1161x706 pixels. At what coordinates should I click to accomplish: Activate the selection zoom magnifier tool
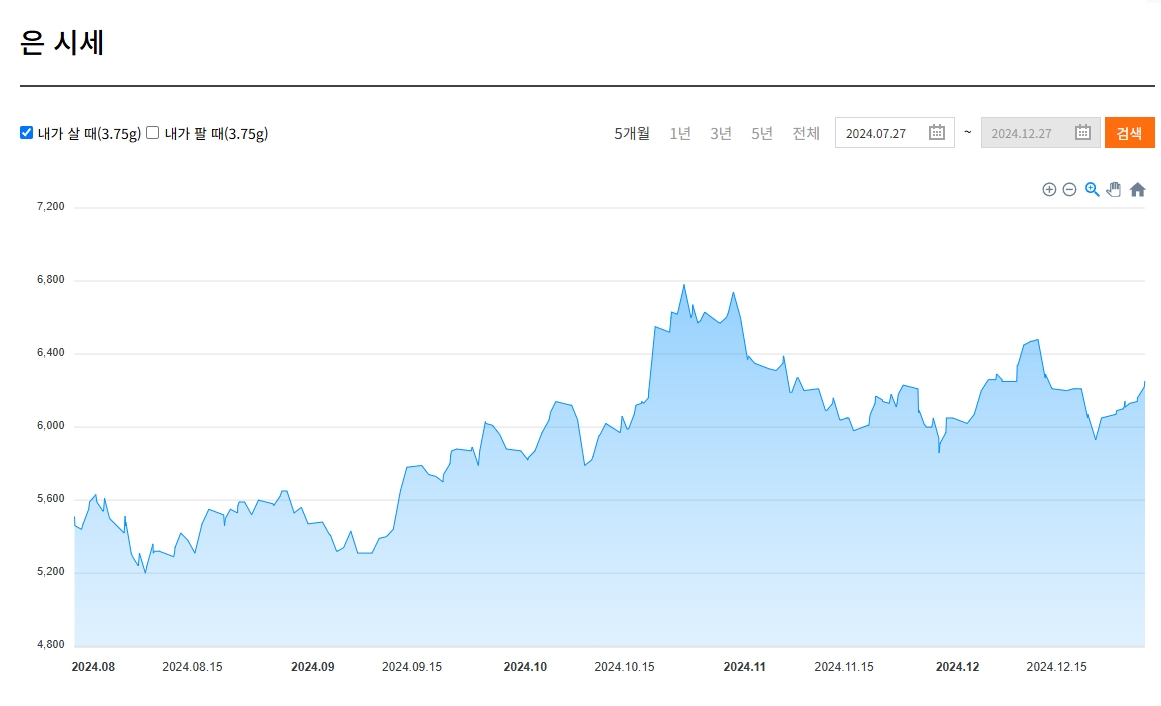tap(1091, 190)
